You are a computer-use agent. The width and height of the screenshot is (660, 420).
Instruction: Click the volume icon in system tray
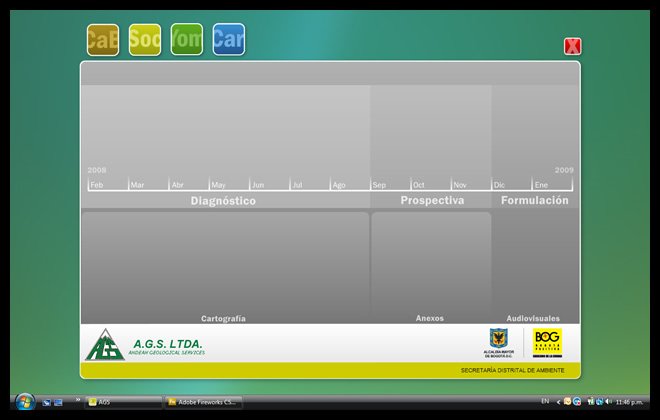[x=609, y=401]
